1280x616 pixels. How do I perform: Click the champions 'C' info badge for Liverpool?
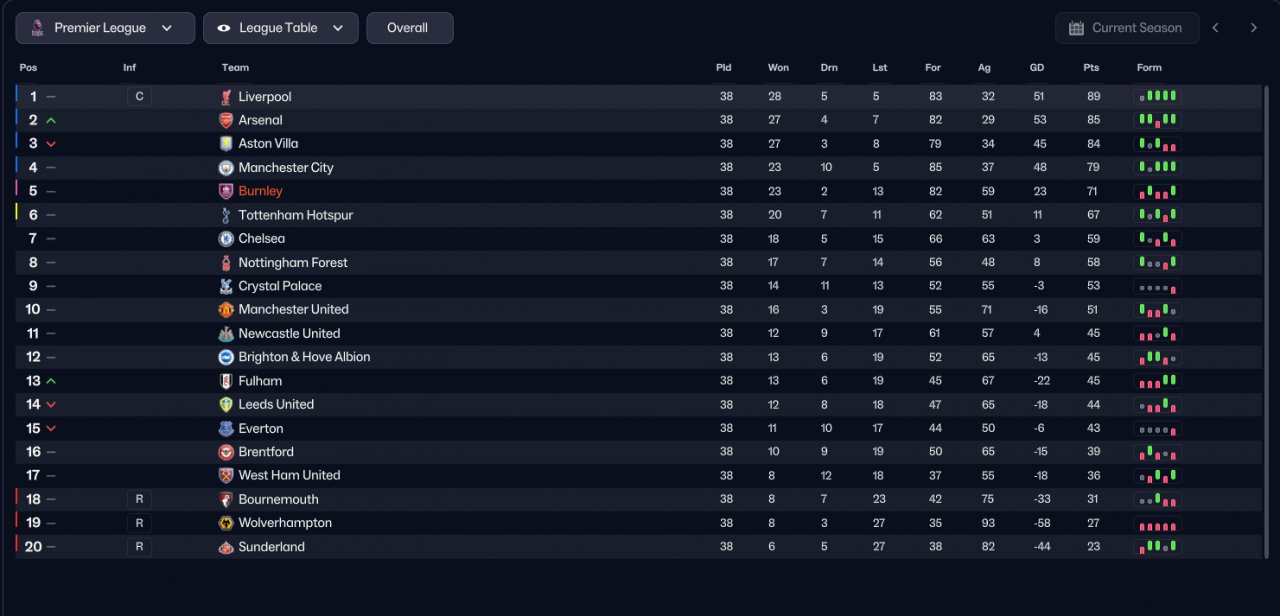point(139,97)
